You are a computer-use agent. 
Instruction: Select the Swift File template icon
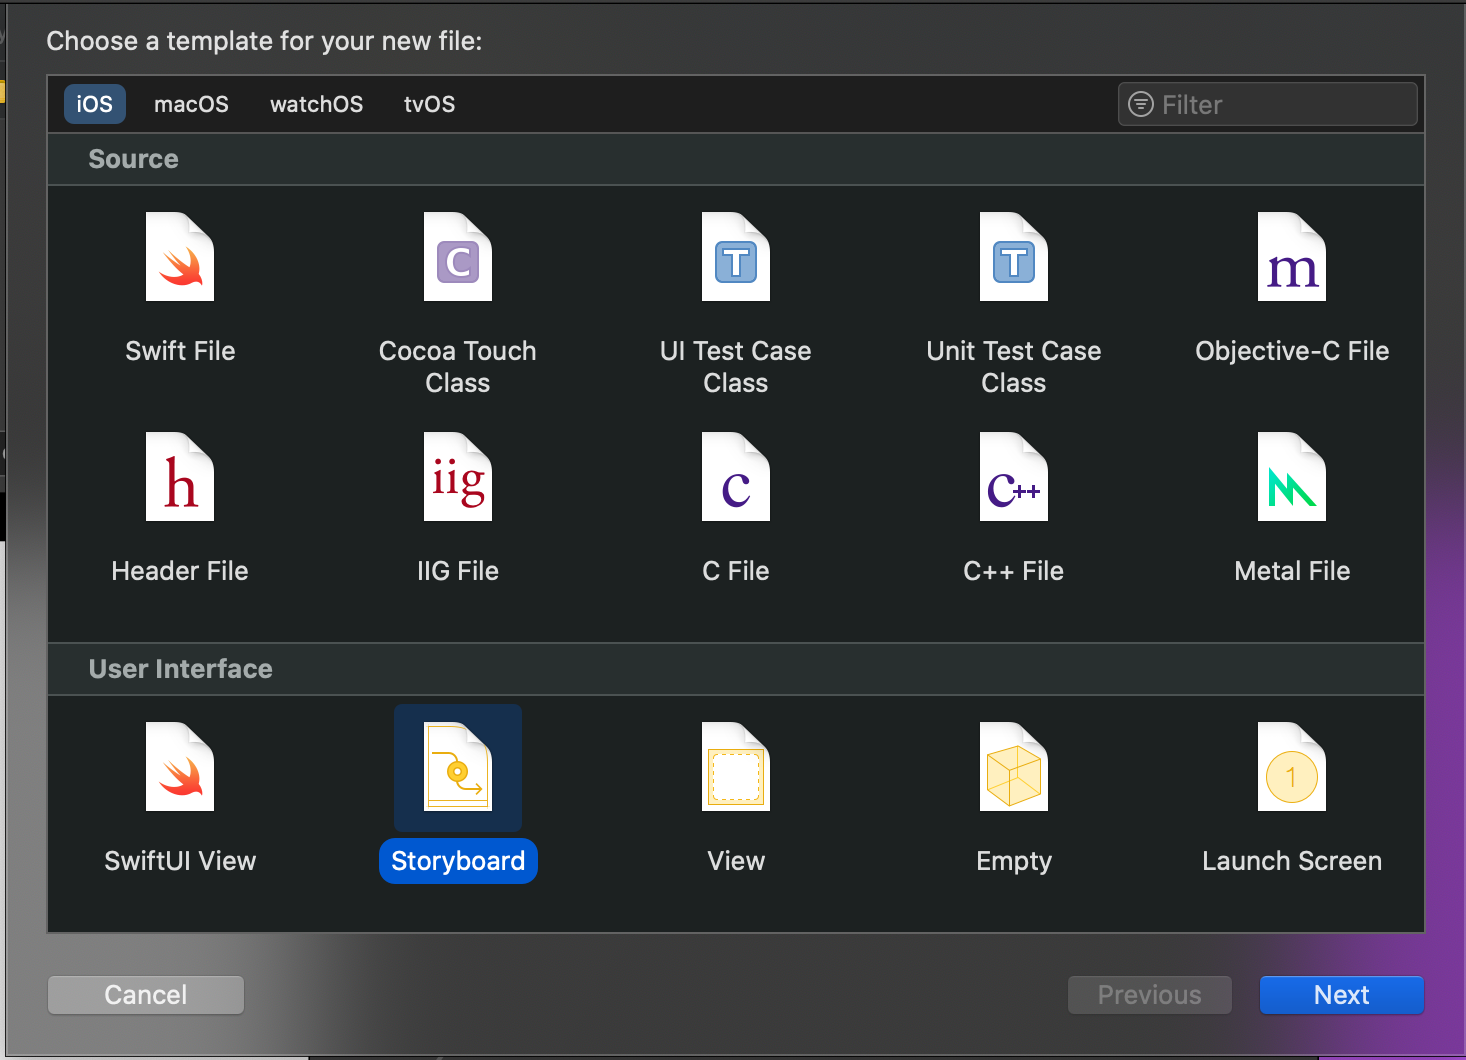180,257
